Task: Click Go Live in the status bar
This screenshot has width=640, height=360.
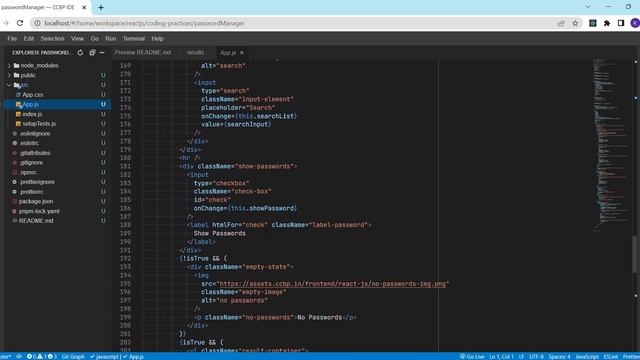Action: pos(472,357)
